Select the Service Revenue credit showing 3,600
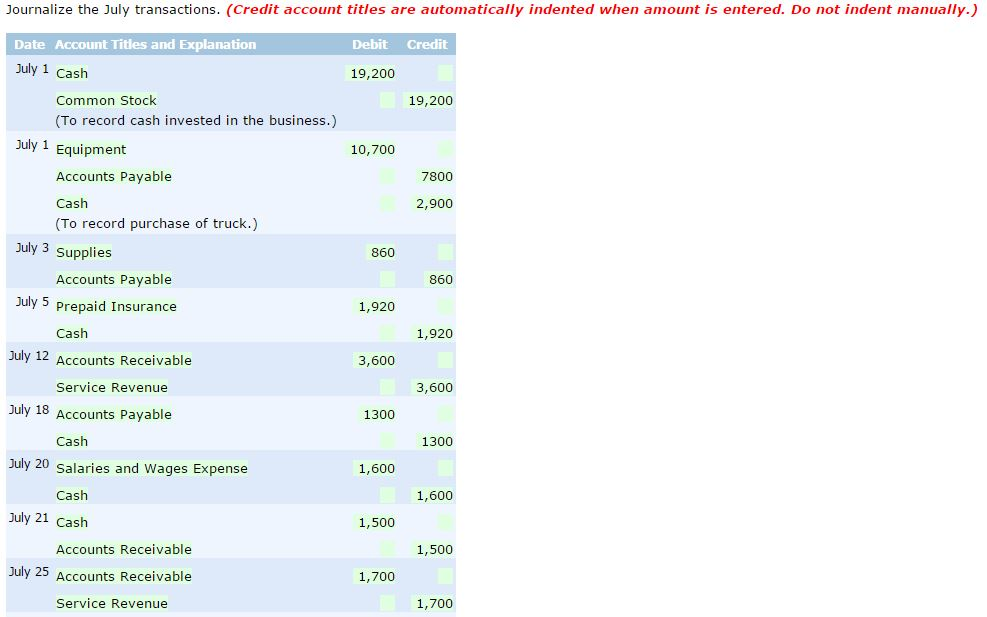The height and width of the screenshot is (617, 987). [430, 387]
